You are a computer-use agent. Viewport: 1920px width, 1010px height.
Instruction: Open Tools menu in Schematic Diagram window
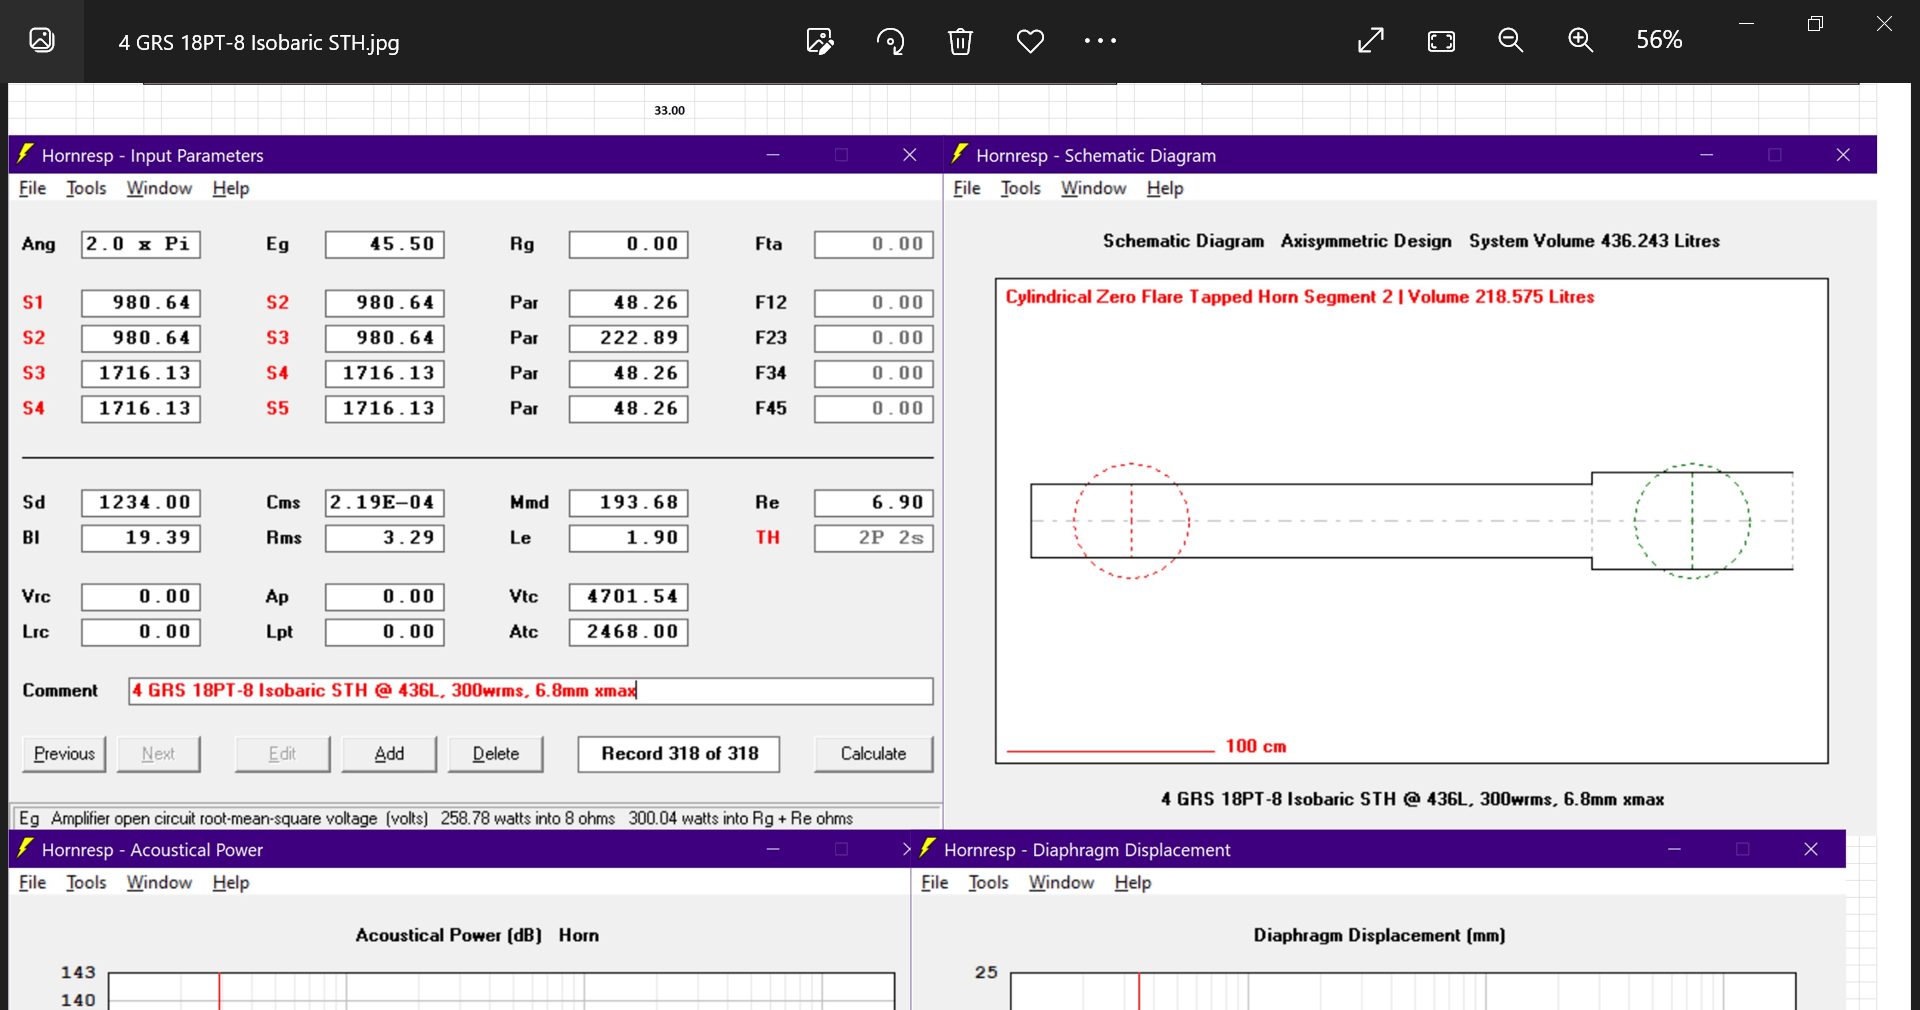[x=1021, y=188]
